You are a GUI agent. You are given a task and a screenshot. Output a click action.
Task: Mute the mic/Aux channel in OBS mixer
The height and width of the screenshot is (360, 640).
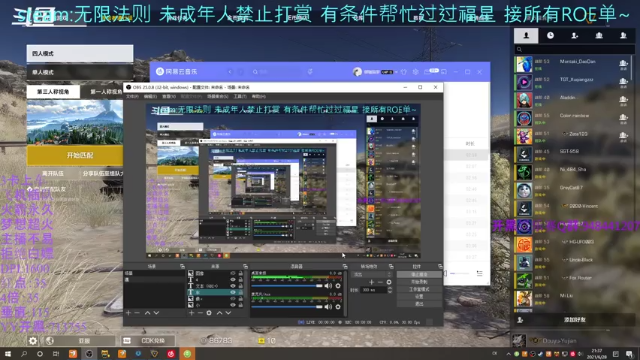[x=328, y=306]
